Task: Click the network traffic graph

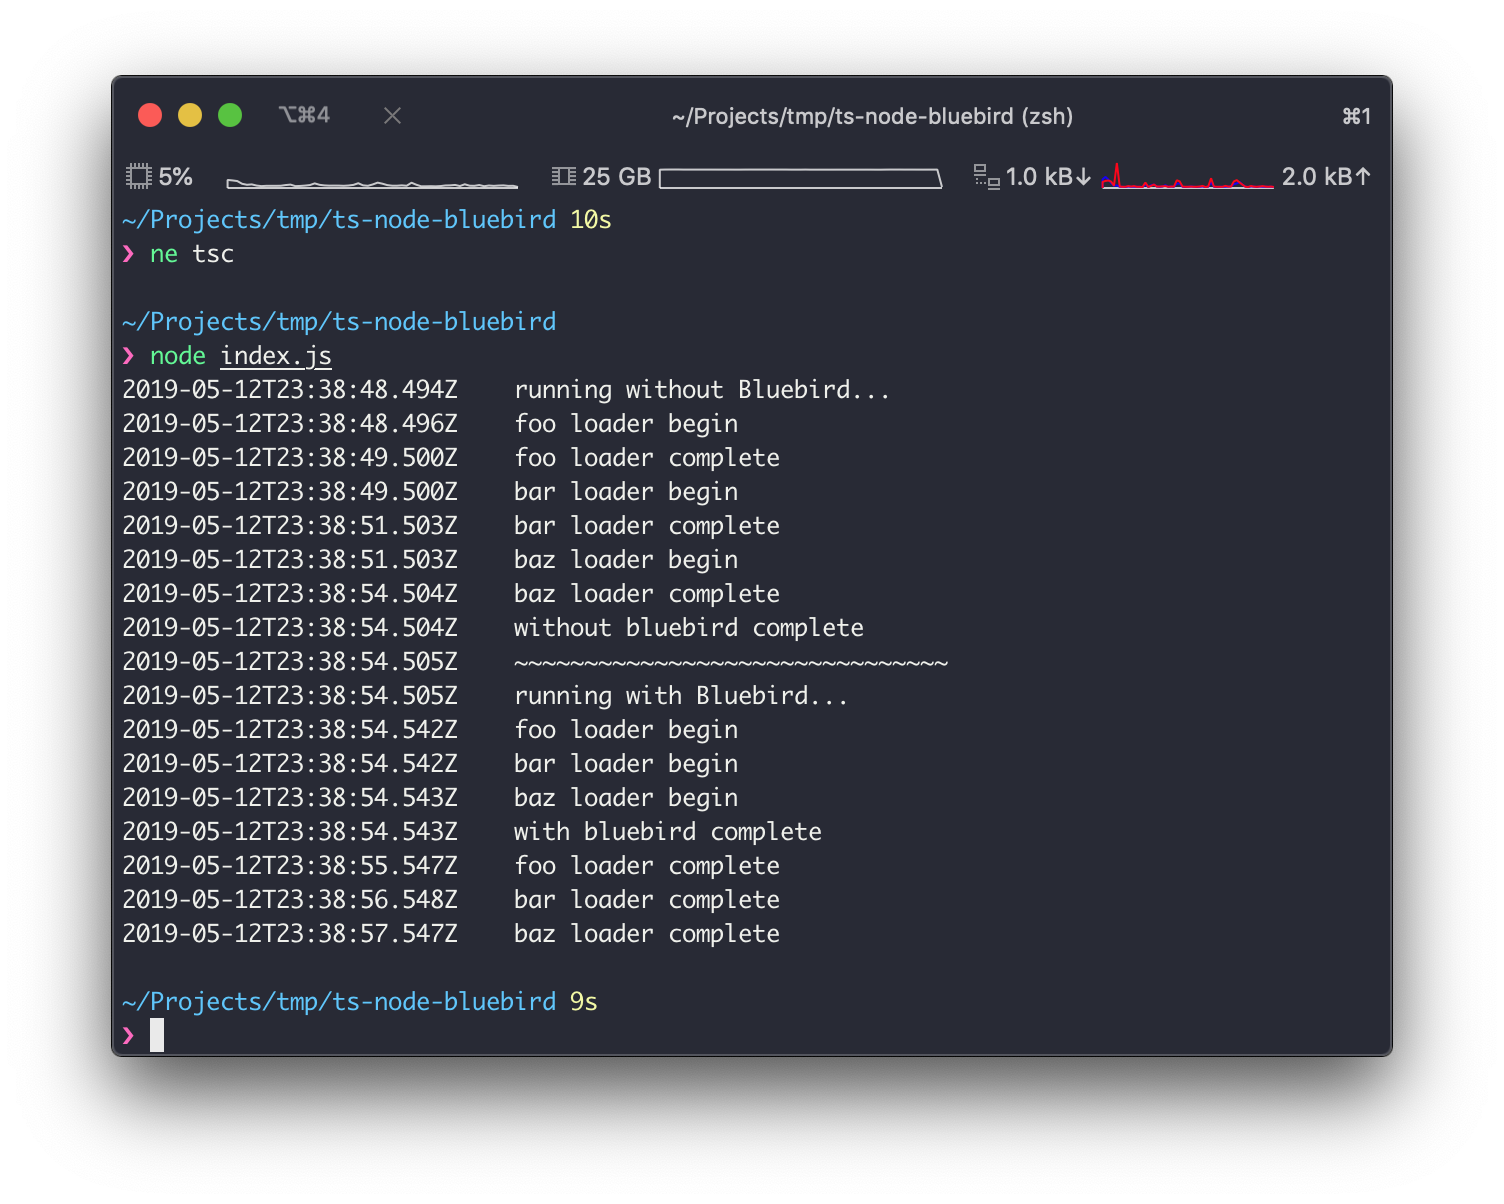Action: (x=1187, y=179)
